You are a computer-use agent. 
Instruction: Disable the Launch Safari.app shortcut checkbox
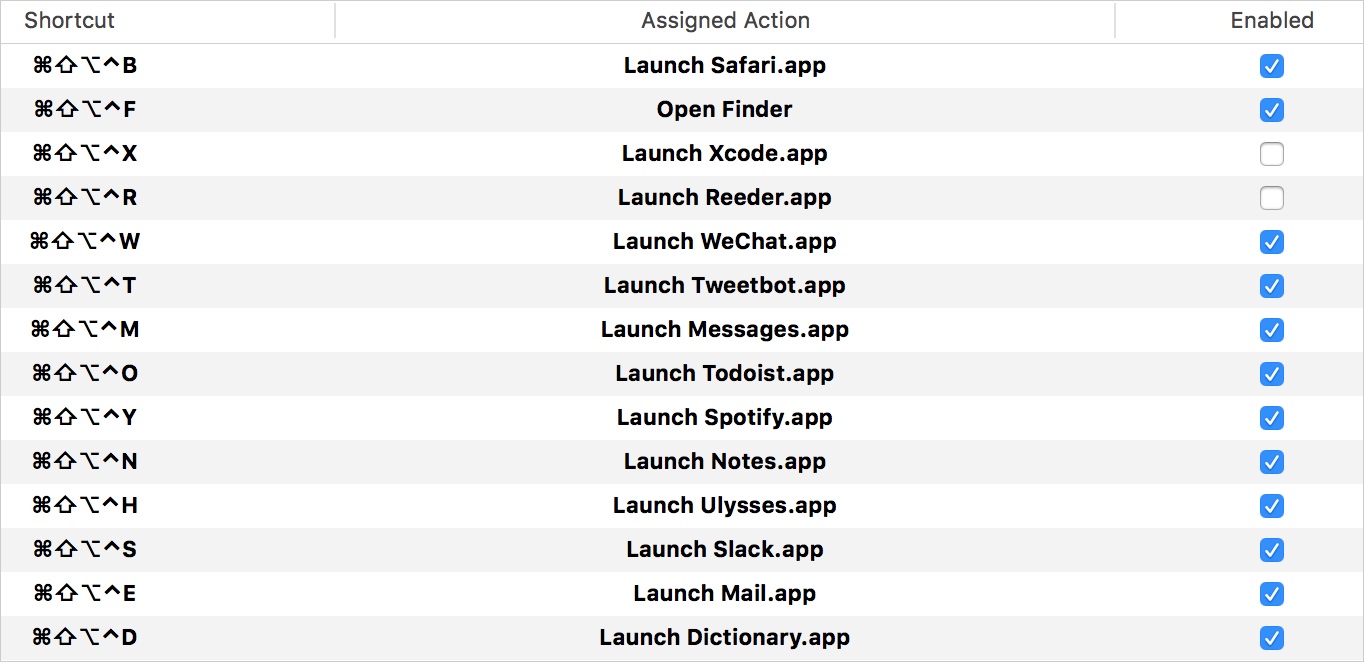[1271, 66]
